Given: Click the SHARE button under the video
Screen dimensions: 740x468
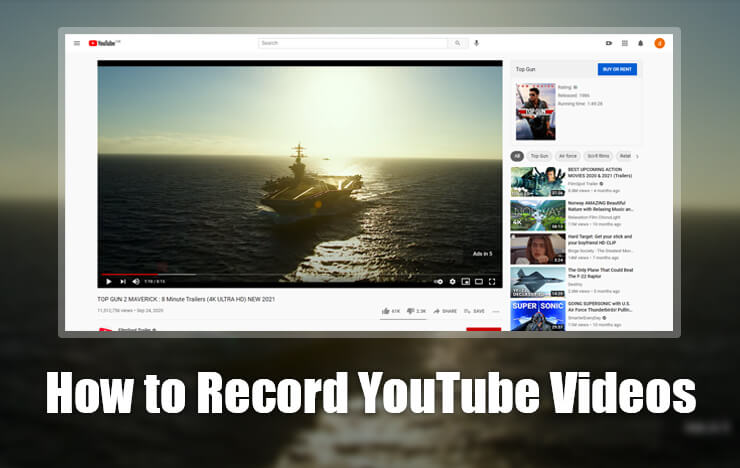Looking at the screenshot, I should tap(445, 311).
